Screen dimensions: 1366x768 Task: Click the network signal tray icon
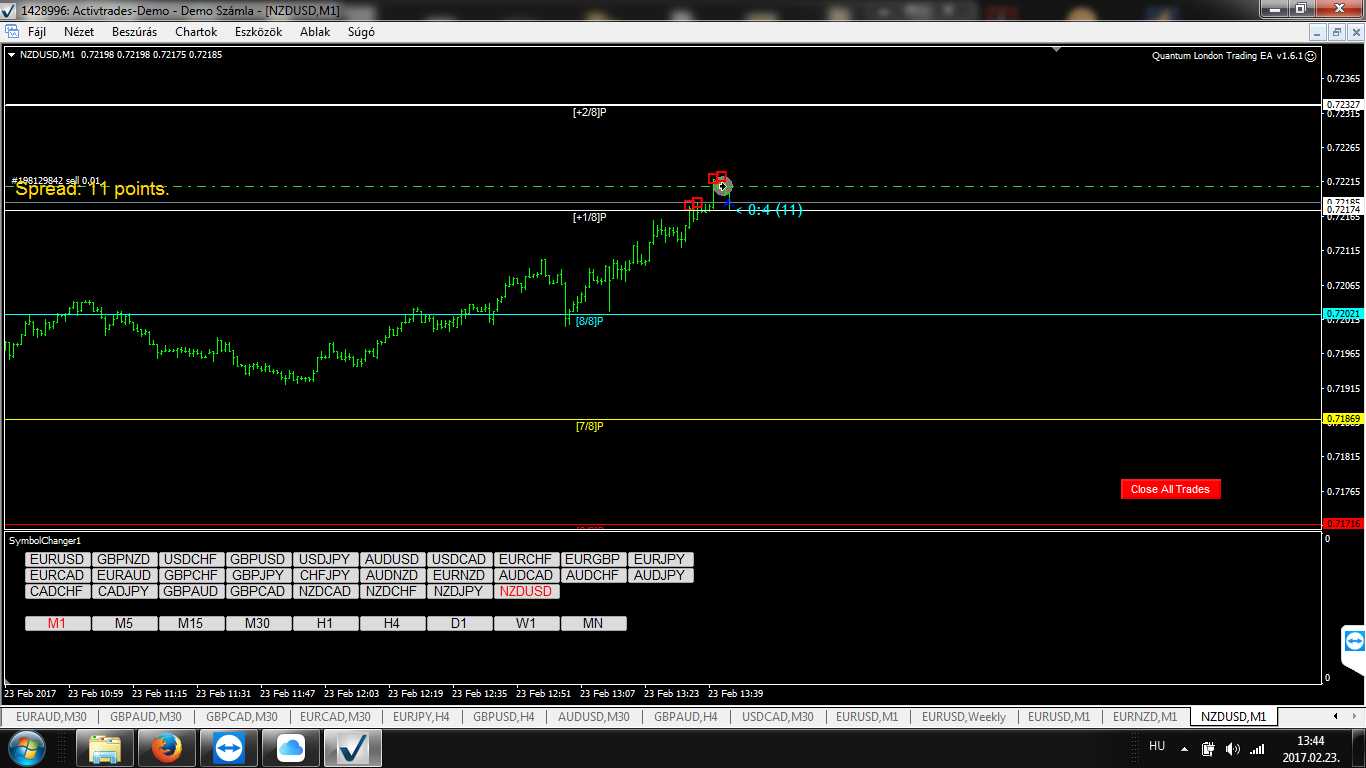coord(1257,748)
